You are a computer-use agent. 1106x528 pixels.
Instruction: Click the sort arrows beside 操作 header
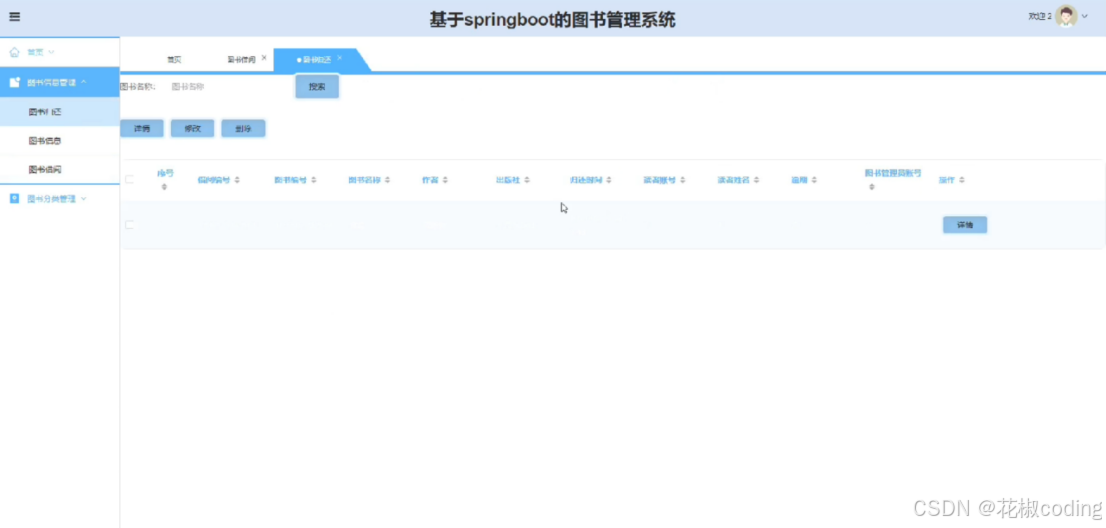point(961,180)
